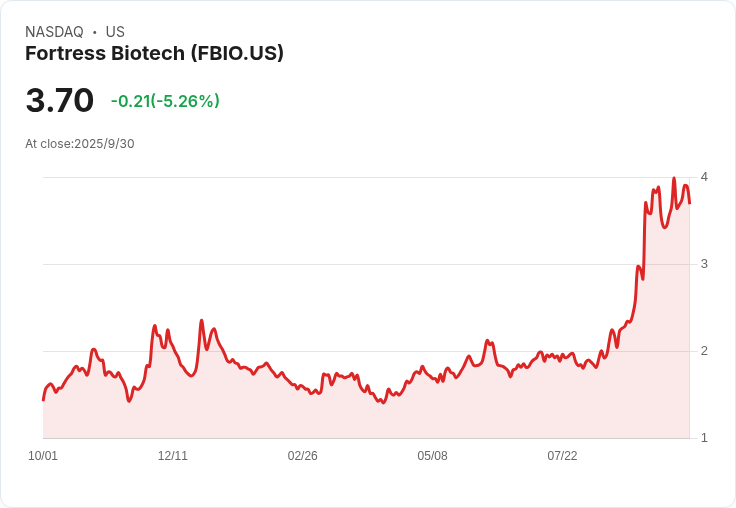Click the US market label
736x508 pixels.
[x=115, y=32]
